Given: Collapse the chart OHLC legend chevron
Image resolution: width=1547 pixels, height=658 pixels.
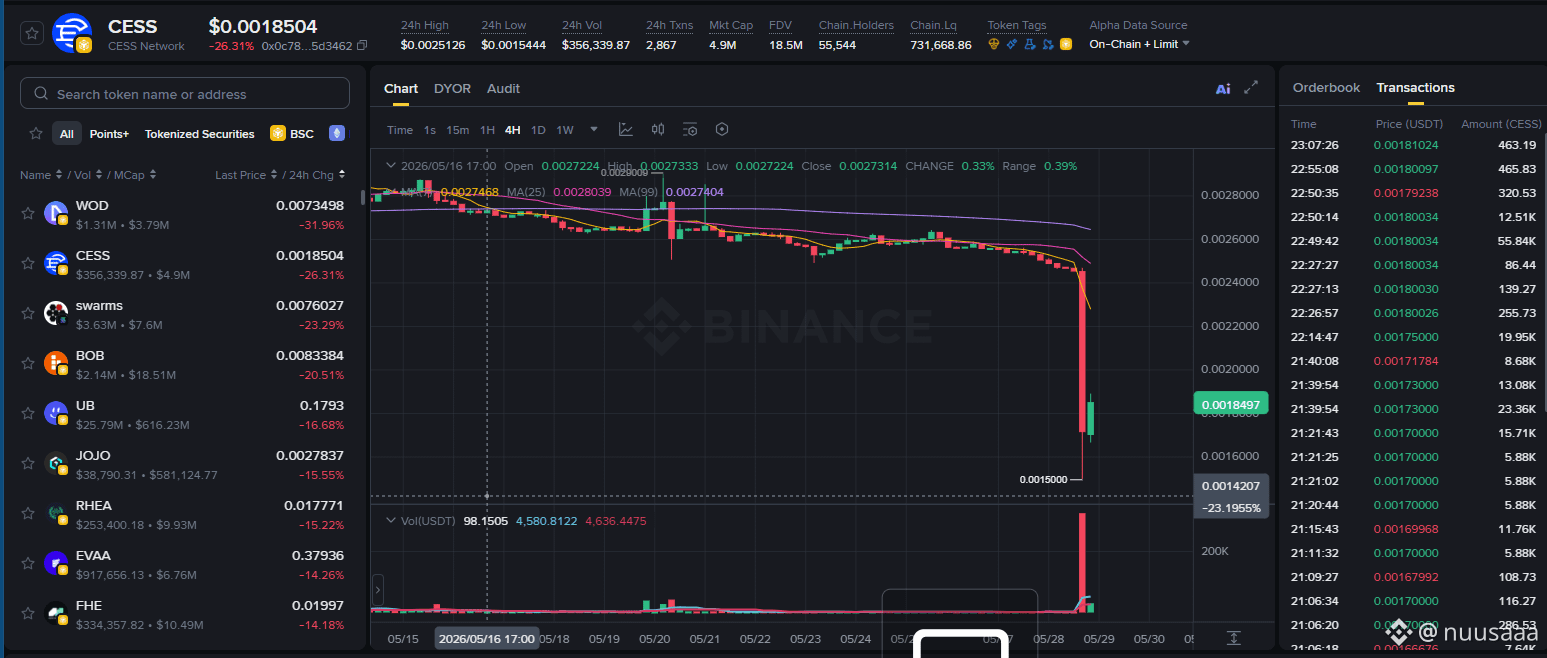Looking at the screenshot, I should click(390, 166).
